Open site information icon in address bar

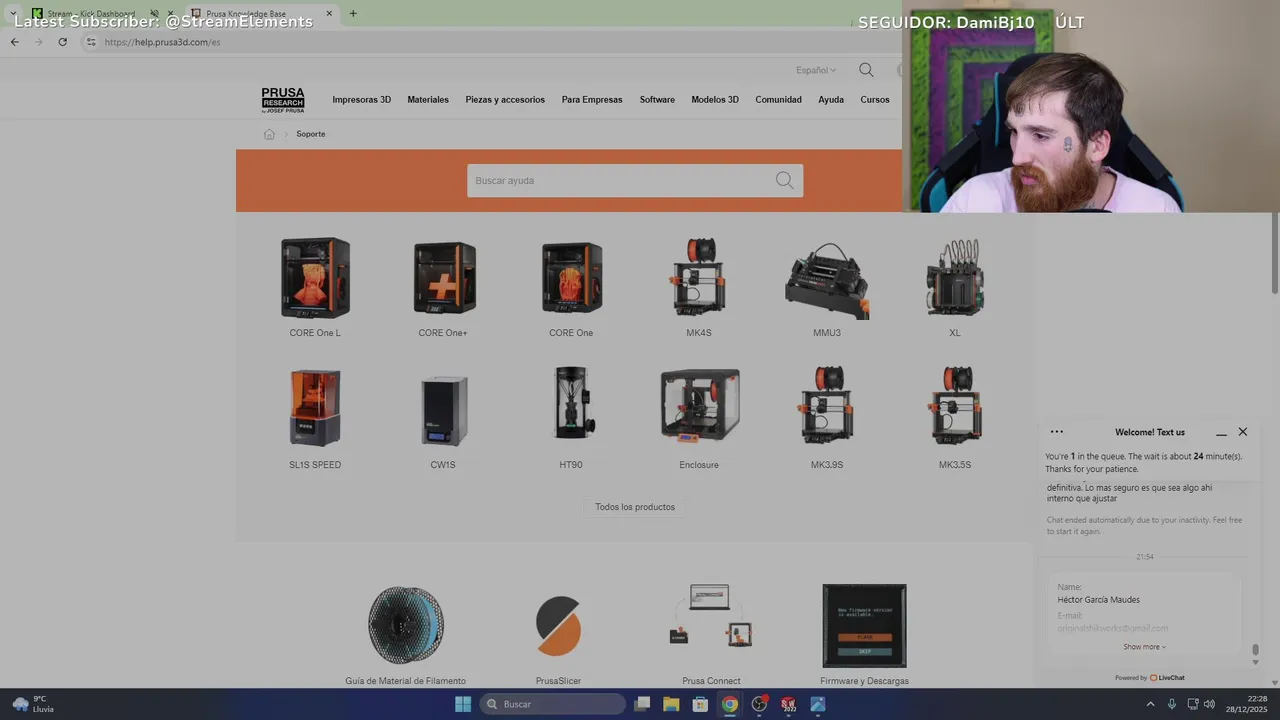point(90,42)
